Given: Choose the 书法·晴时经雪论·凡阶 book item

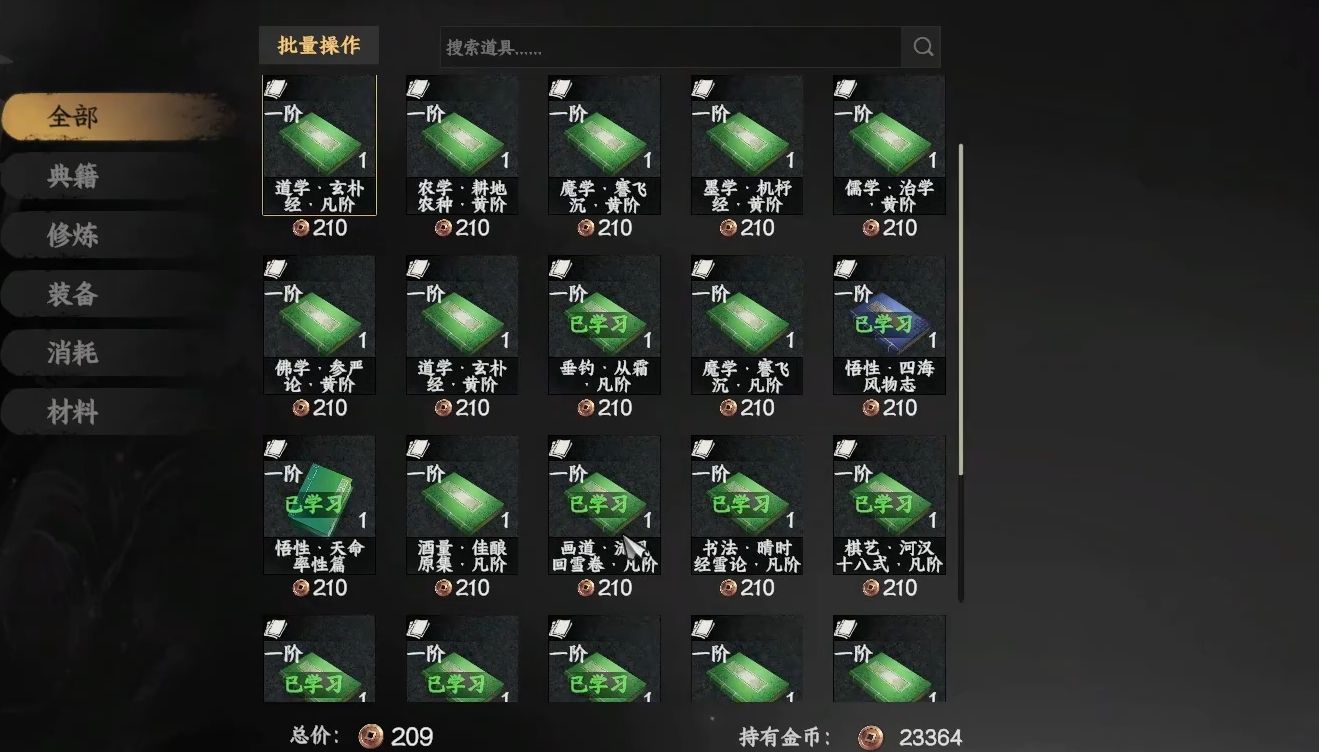Looking at the screenshot, I should [x=747, y=505].
